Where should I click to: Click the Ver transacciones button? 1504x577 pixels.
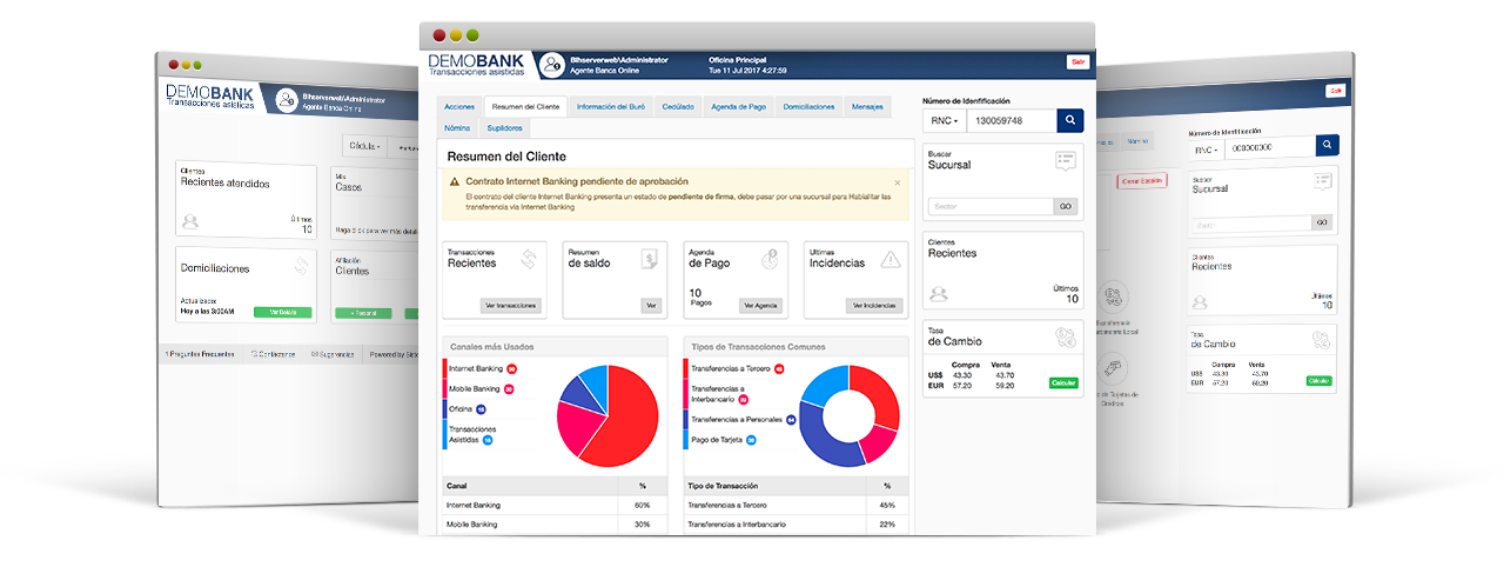pyautogui.click(x=511, y=306)
